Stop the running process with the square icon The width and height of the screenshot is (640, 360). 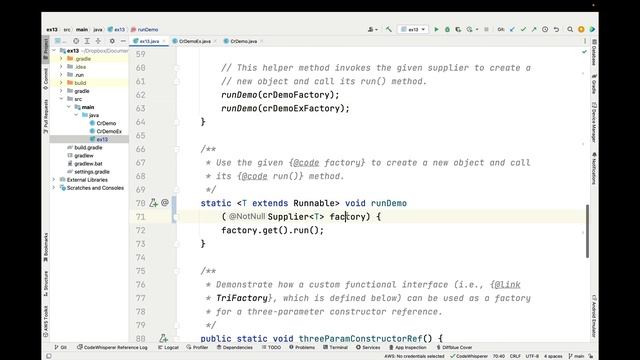click(486, 29)
